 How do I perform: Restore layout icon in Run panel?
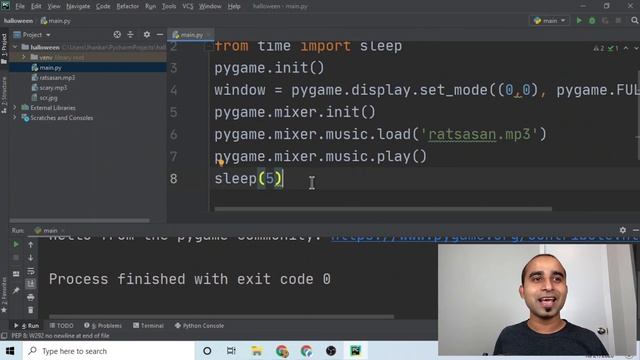pos(16,273)
